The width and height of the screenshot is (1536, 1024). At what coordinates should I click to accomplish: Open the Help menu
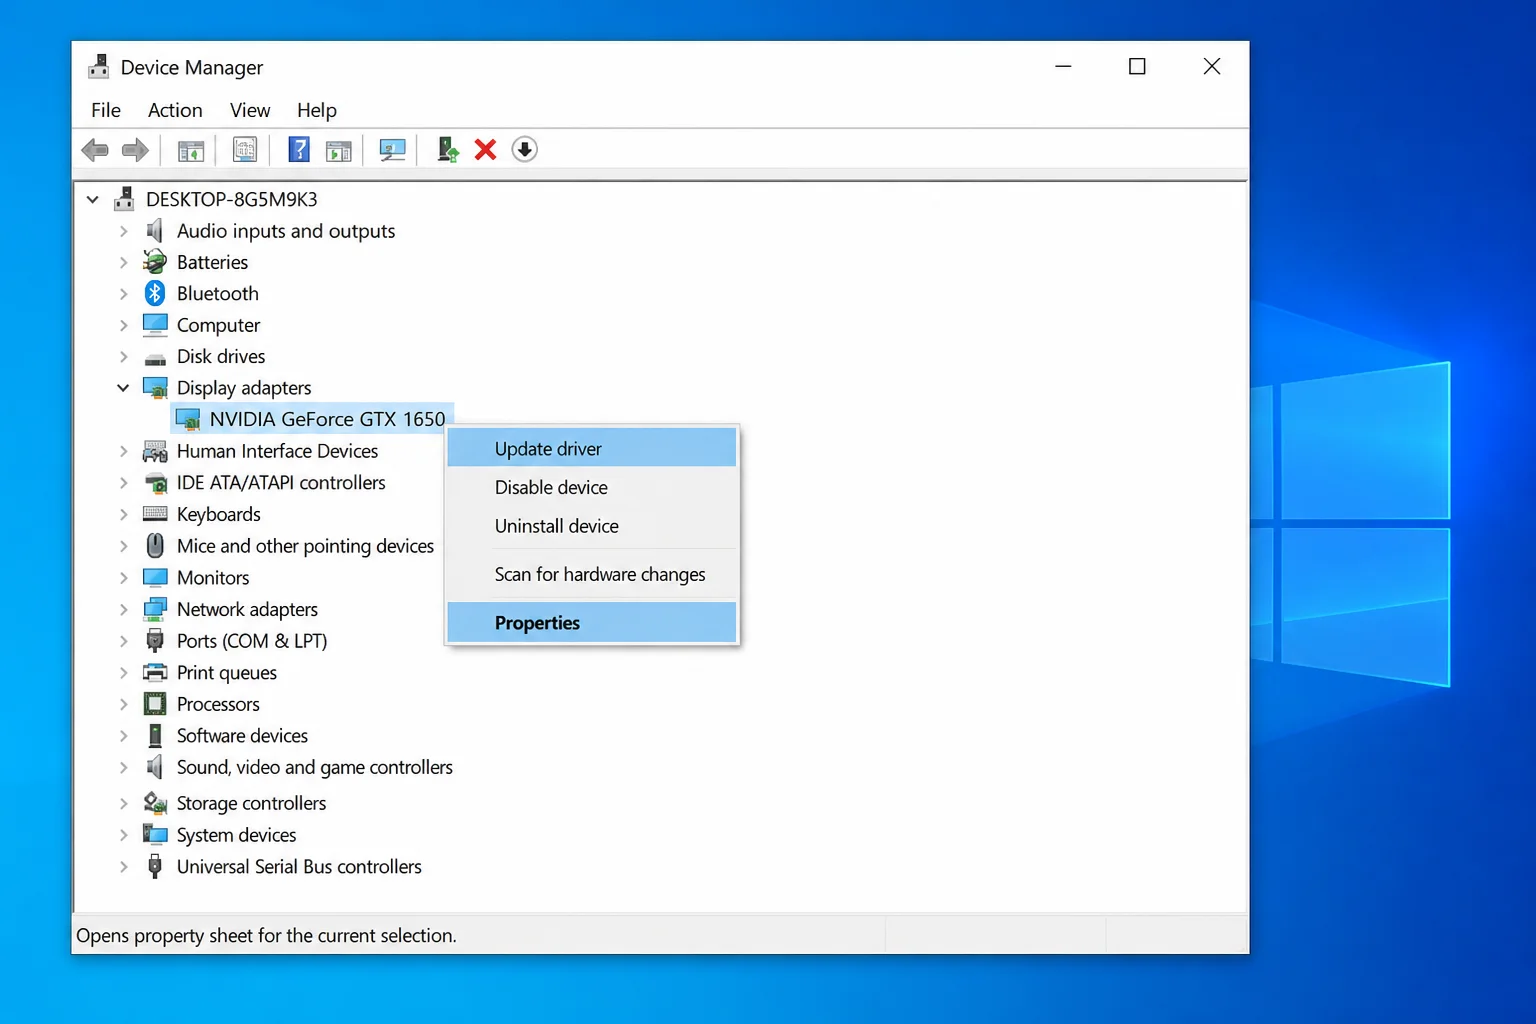317,110
